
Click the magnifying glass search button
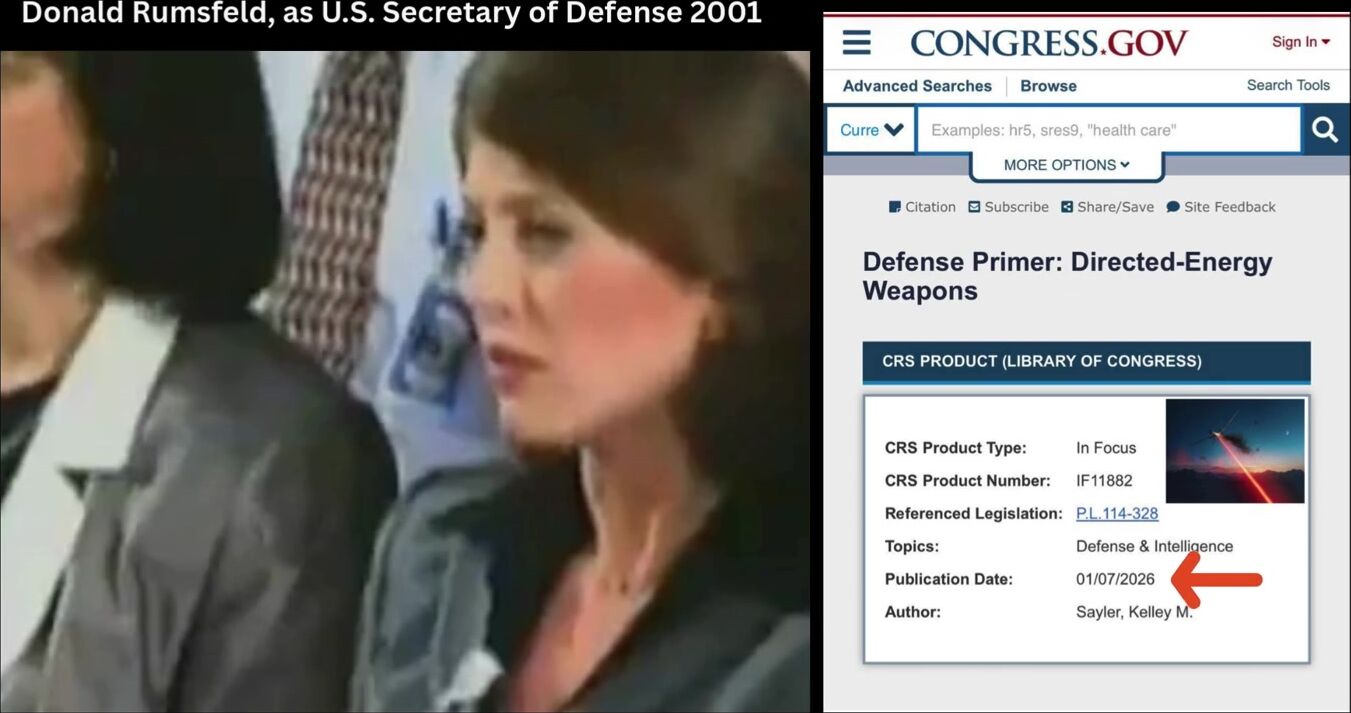[x=1325, y=130]
